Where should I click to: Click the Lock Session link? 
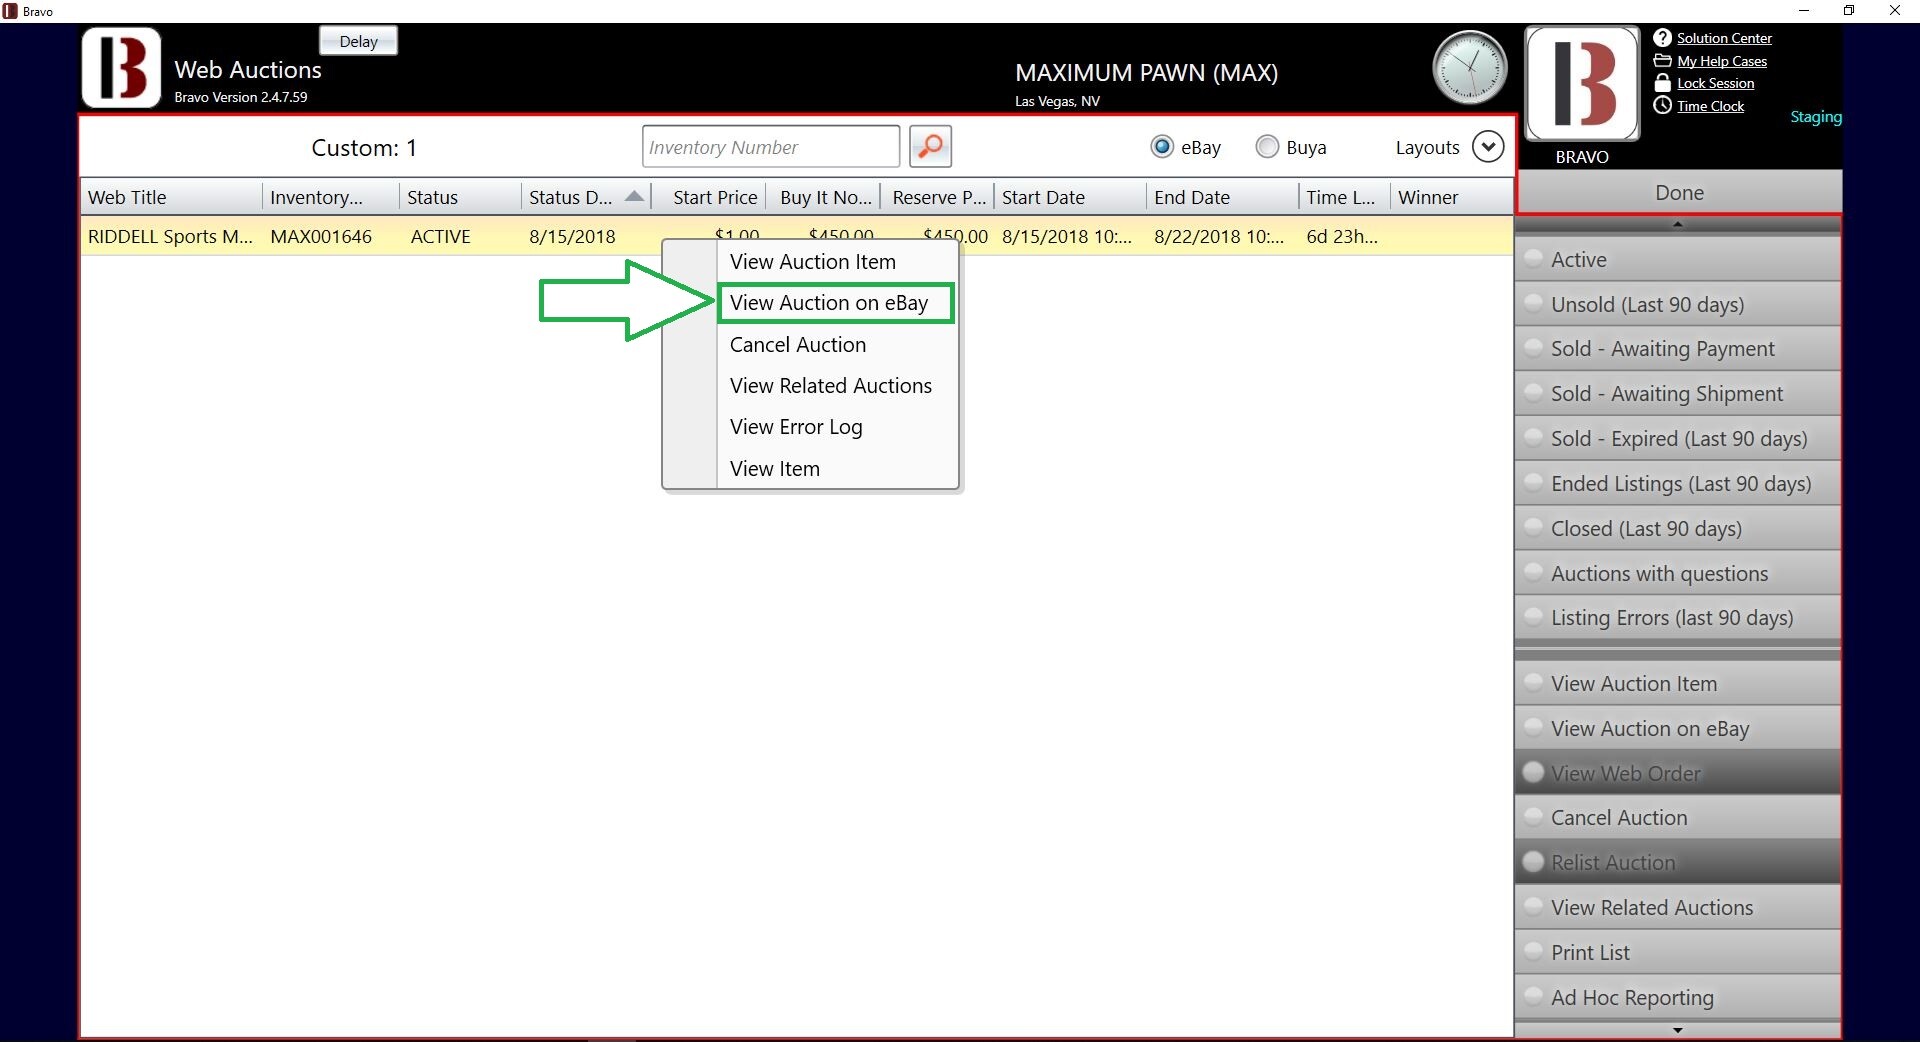coord(1715,83)
